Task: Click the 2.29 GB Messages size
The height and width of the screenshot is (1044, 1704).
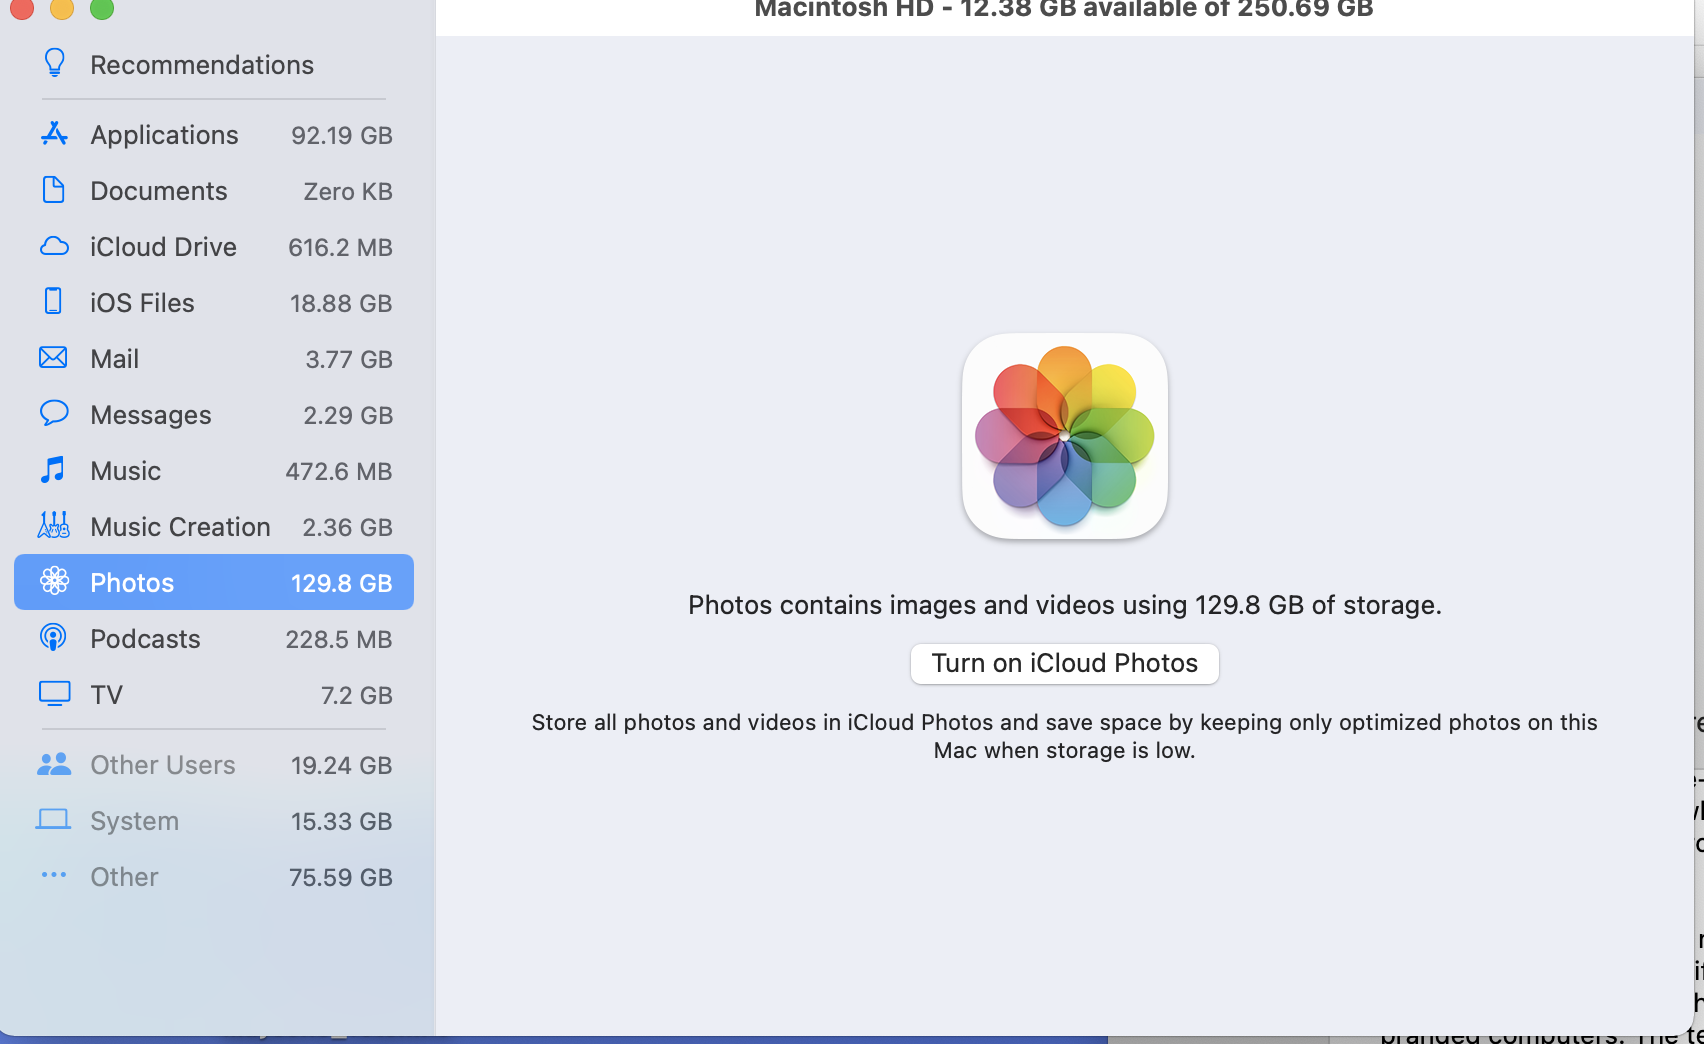Action: (x=348, y=415)
